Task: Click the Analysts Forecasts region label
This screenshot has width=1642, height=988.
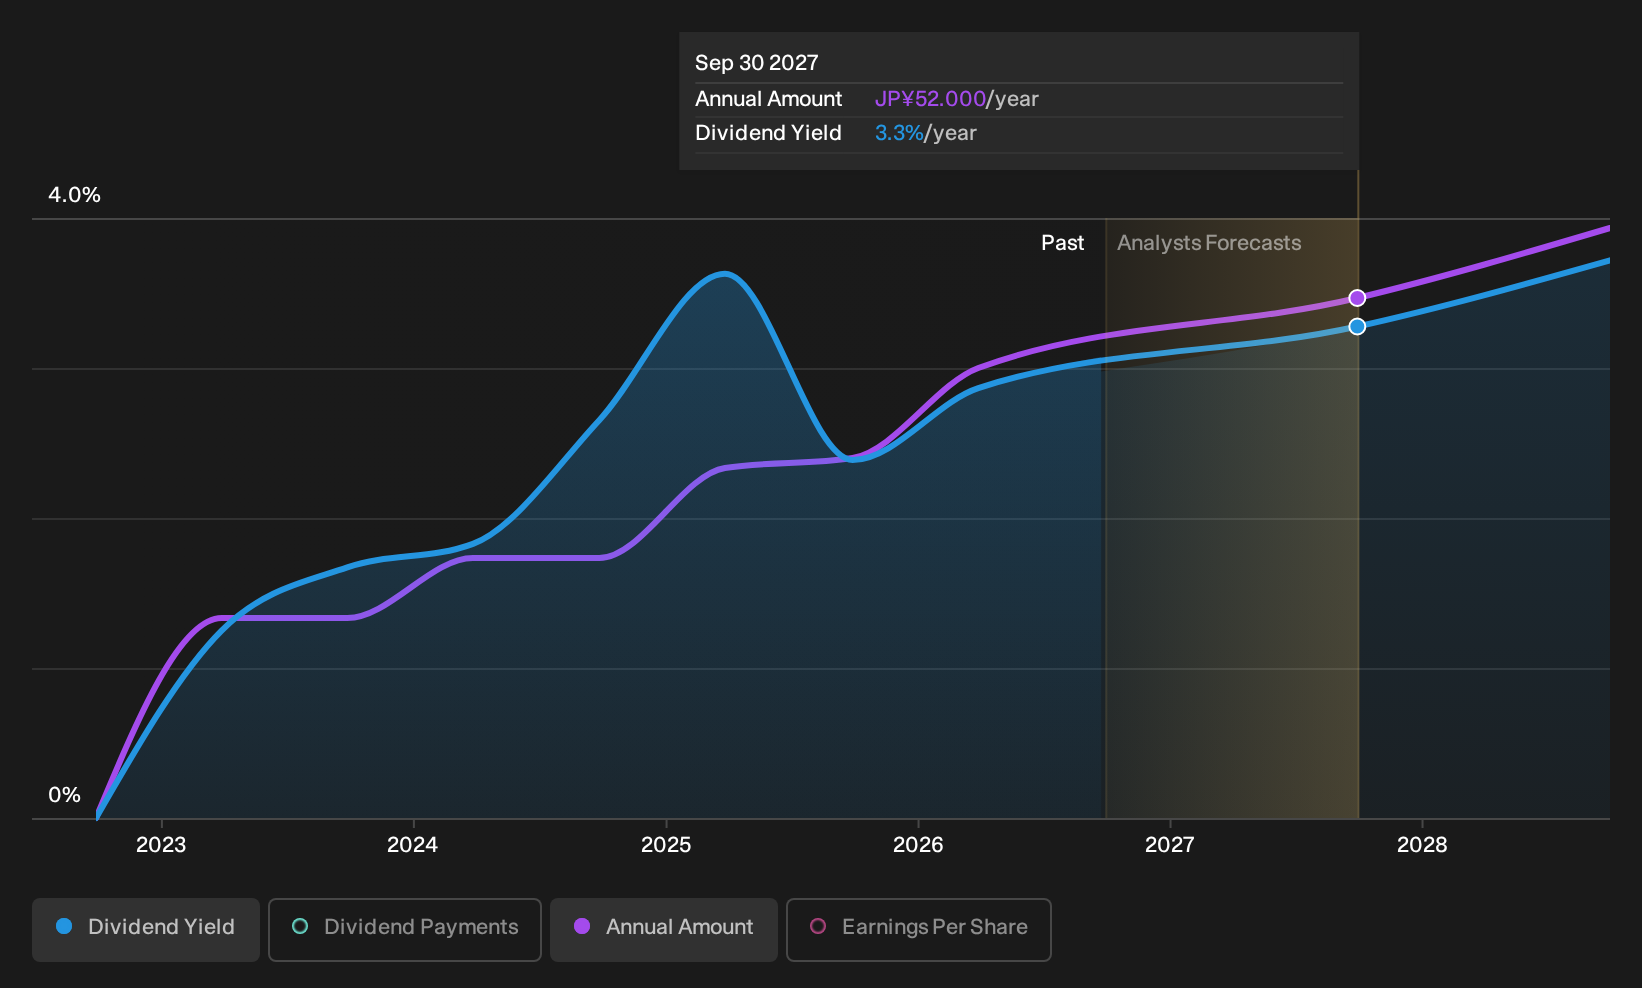Action: click(1209, 243)
